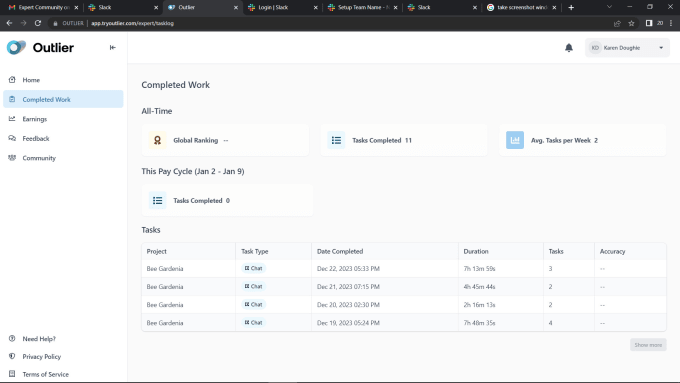The image size is (680, 383).
Task: Go back with the browser back arrow
Action: click(10, 23)
